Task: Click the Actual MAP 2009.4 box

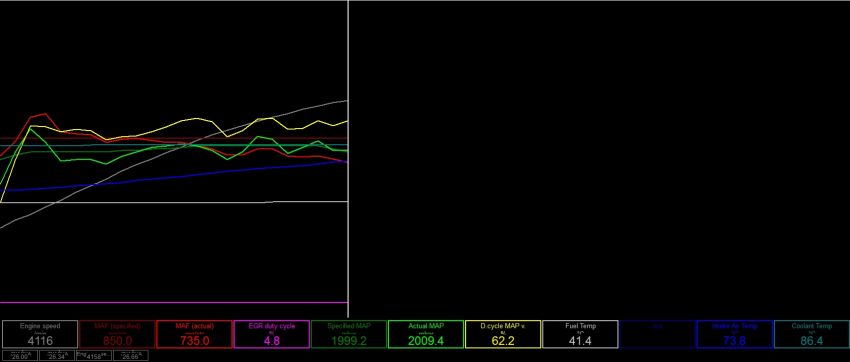Action: pos(426,334)
